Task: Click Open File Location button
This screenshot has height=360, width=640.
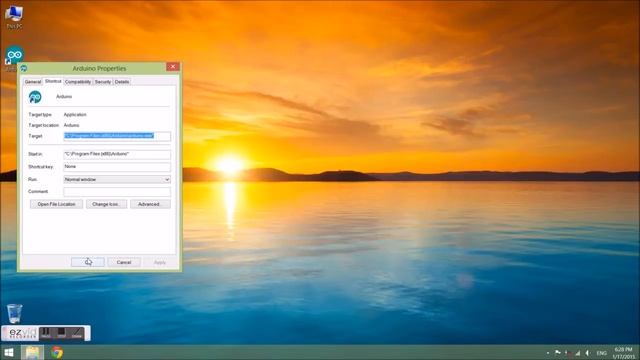Action: 56,204
